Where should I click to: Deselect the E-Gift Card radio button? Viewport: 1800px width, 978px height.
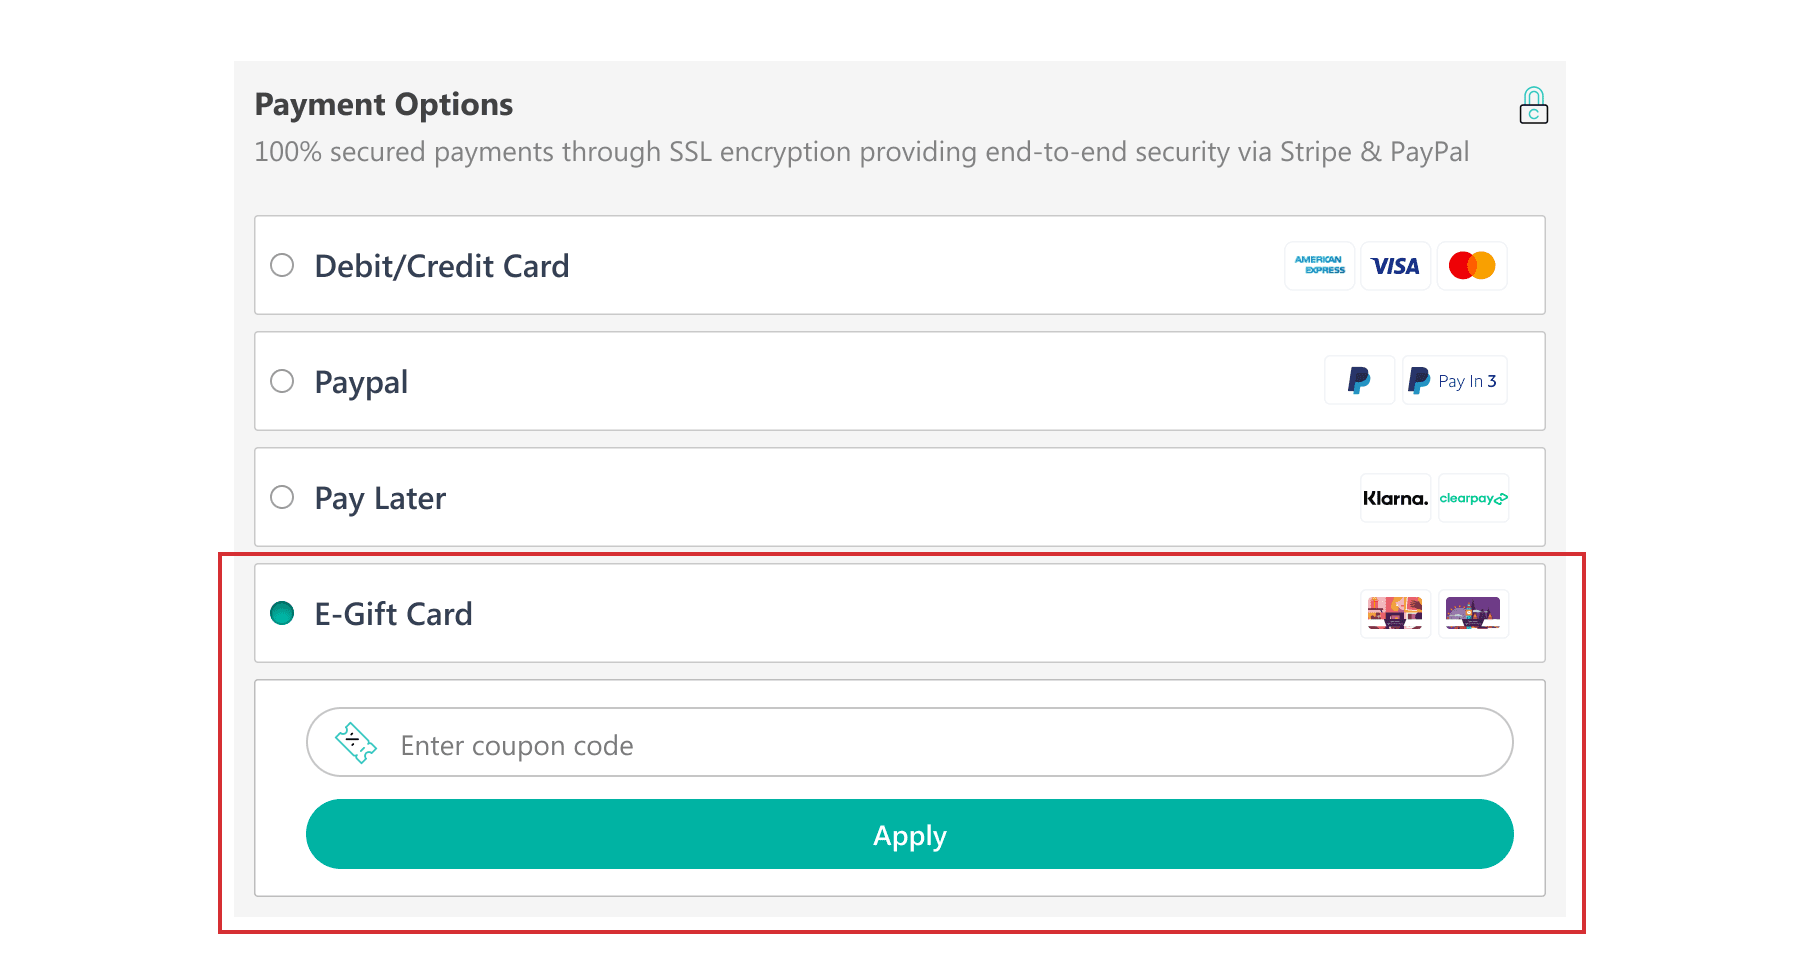click(281, 613)
